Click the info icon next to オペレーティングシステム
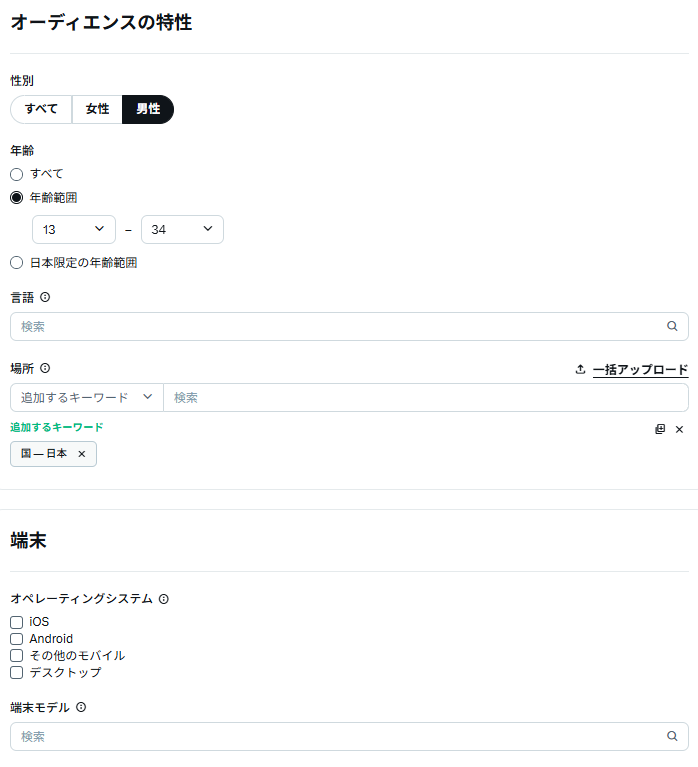The height and width of the screenshot is (767, 698). (x=164, y=599)
